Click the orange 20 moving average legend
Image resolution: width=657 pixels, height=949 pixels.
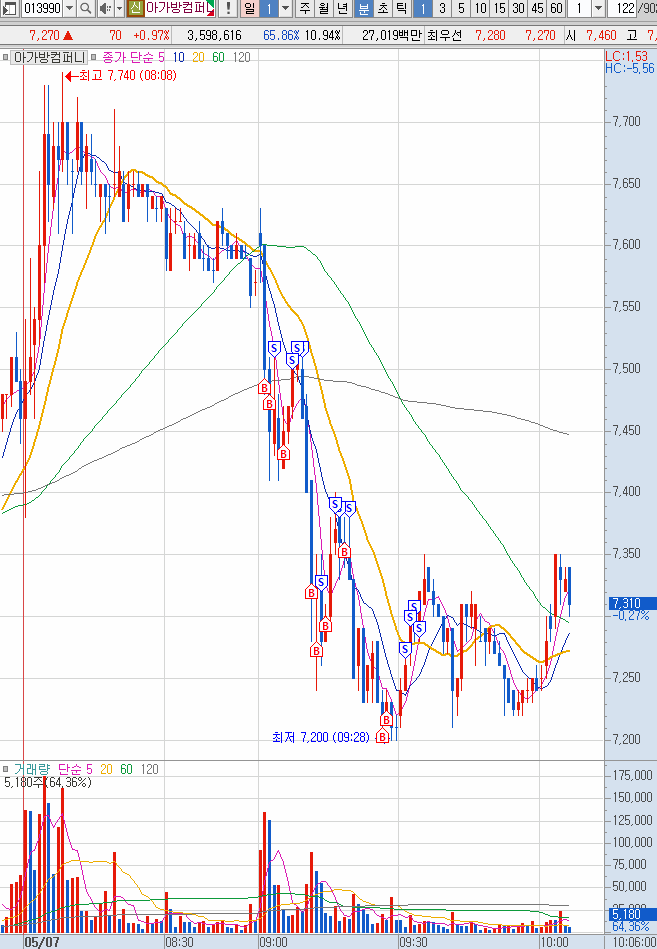198,57
